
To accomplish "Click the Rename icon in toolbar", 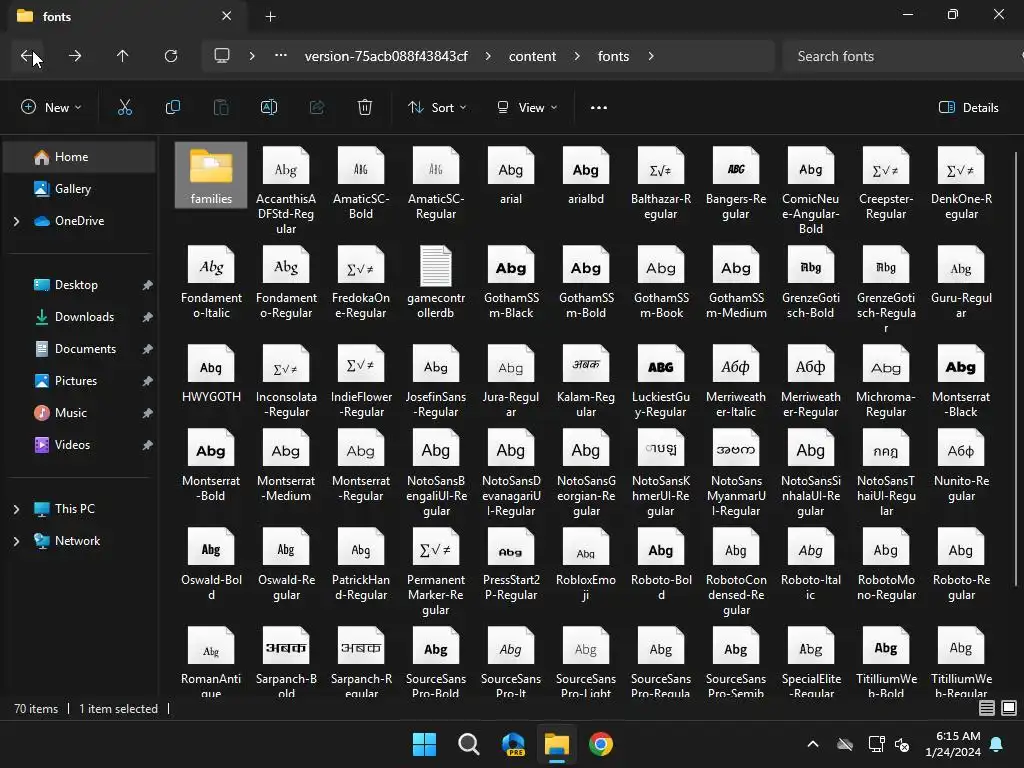I will point(269,108).
